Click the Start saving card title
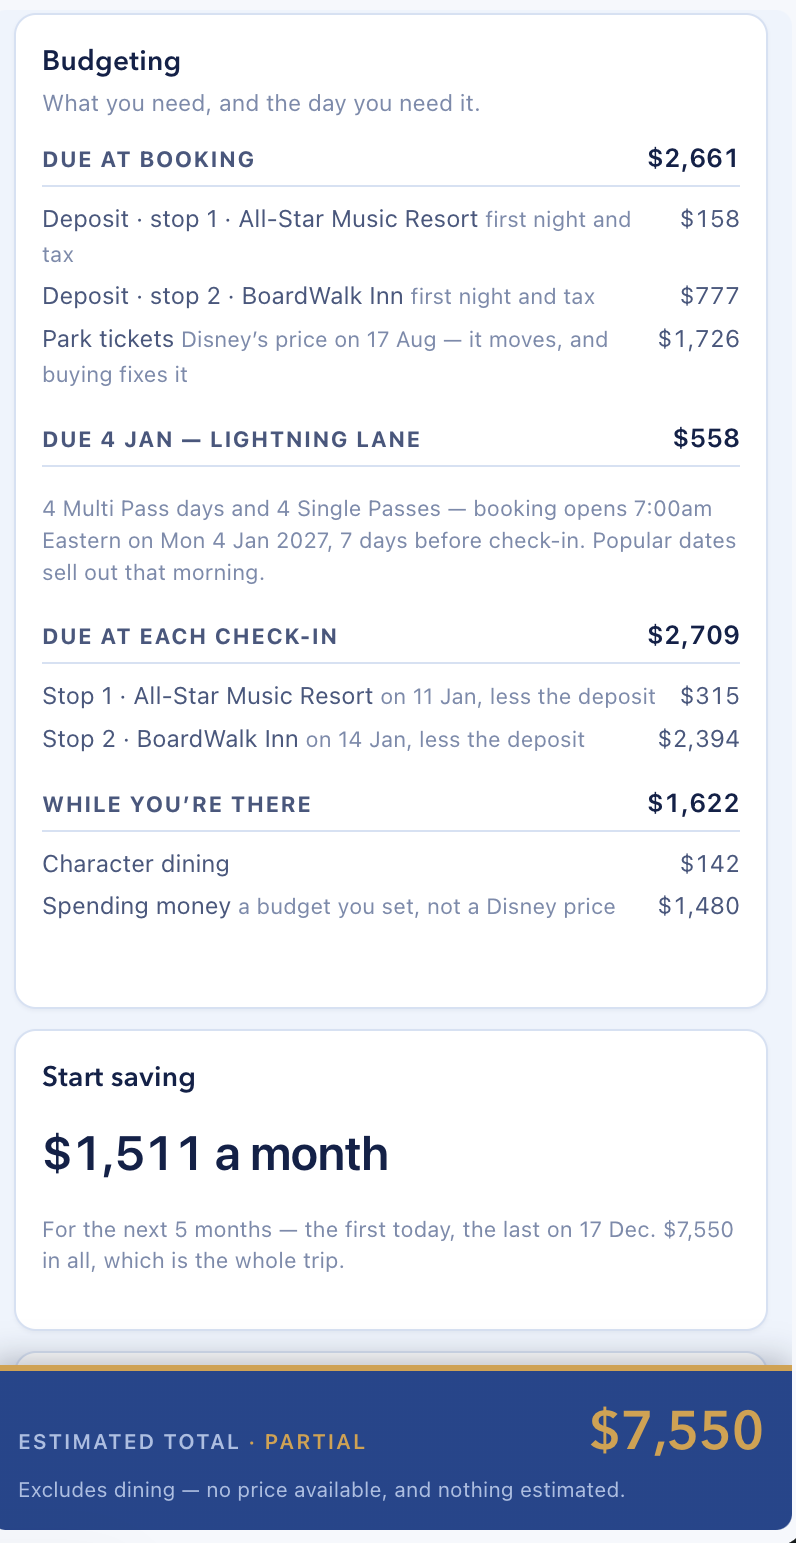This screenshot has height=1543, width=796. (x=119, y=1077)
